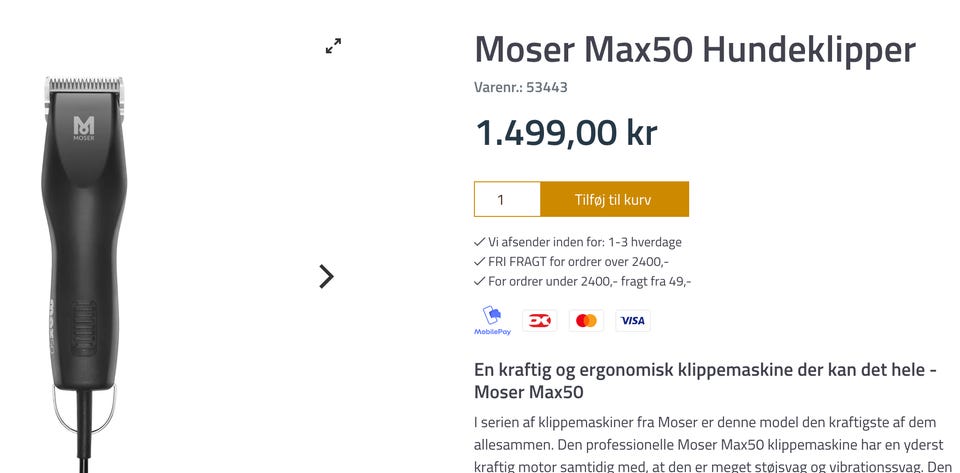Click the checkmark beside the FRI FRAGT line
Viewport: 960px width, 473px height.
[x=479, y=262]
